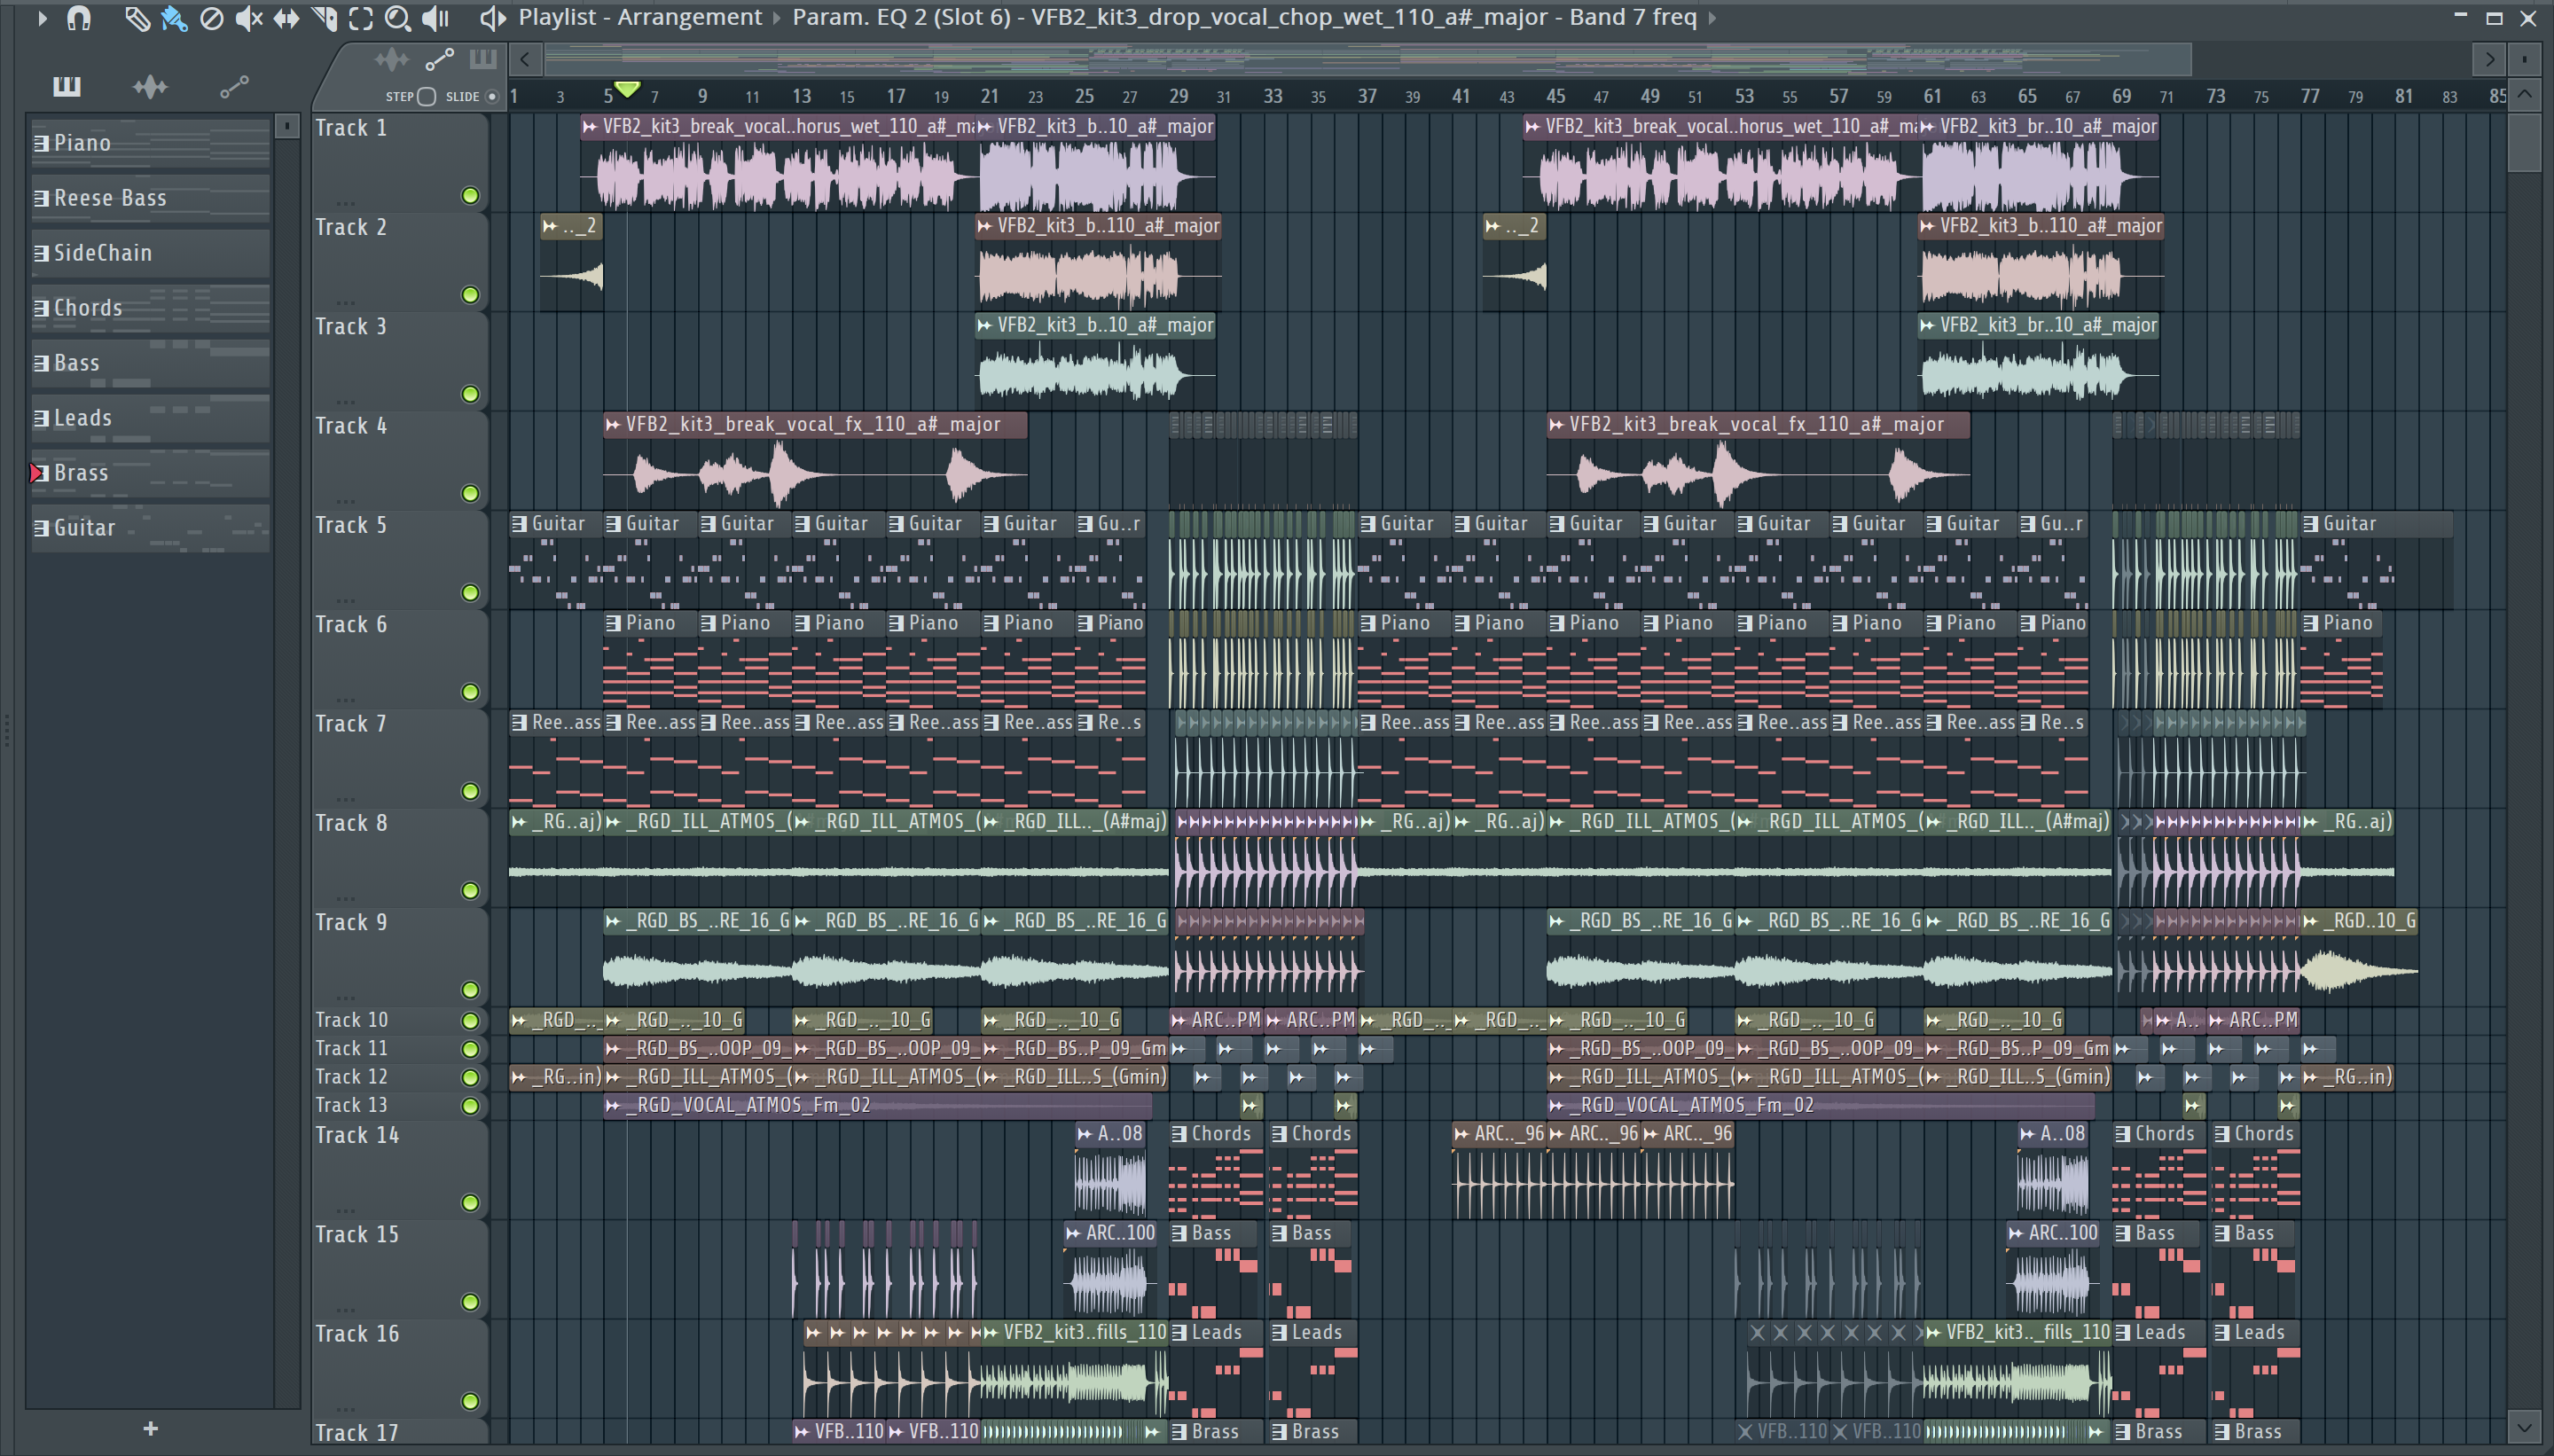Select the Slip tool
This screenshot has height=1456, width=2554.
(x=286, y=18)
